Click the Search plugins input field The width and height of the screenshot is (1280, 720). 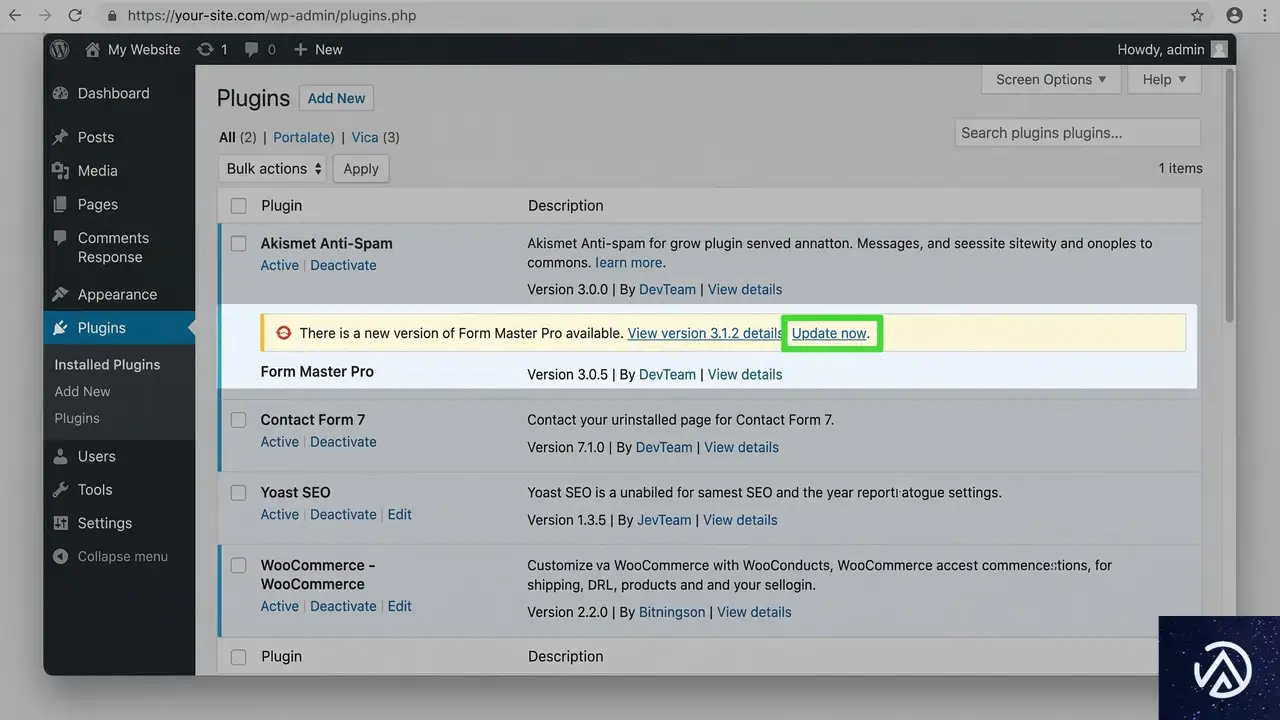pos(1077,132)
